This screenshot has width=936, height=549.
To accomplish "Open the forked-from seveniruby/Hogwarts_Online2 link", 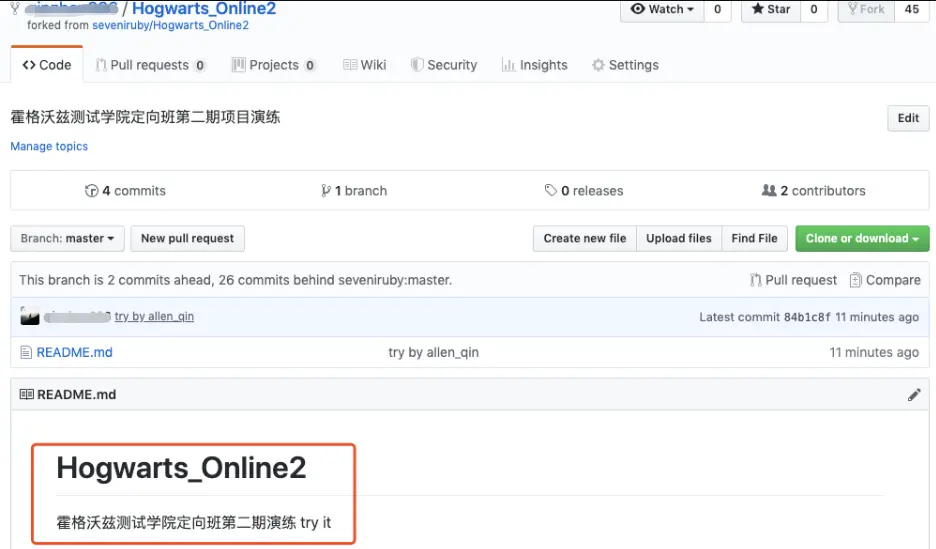I will 170,25.
